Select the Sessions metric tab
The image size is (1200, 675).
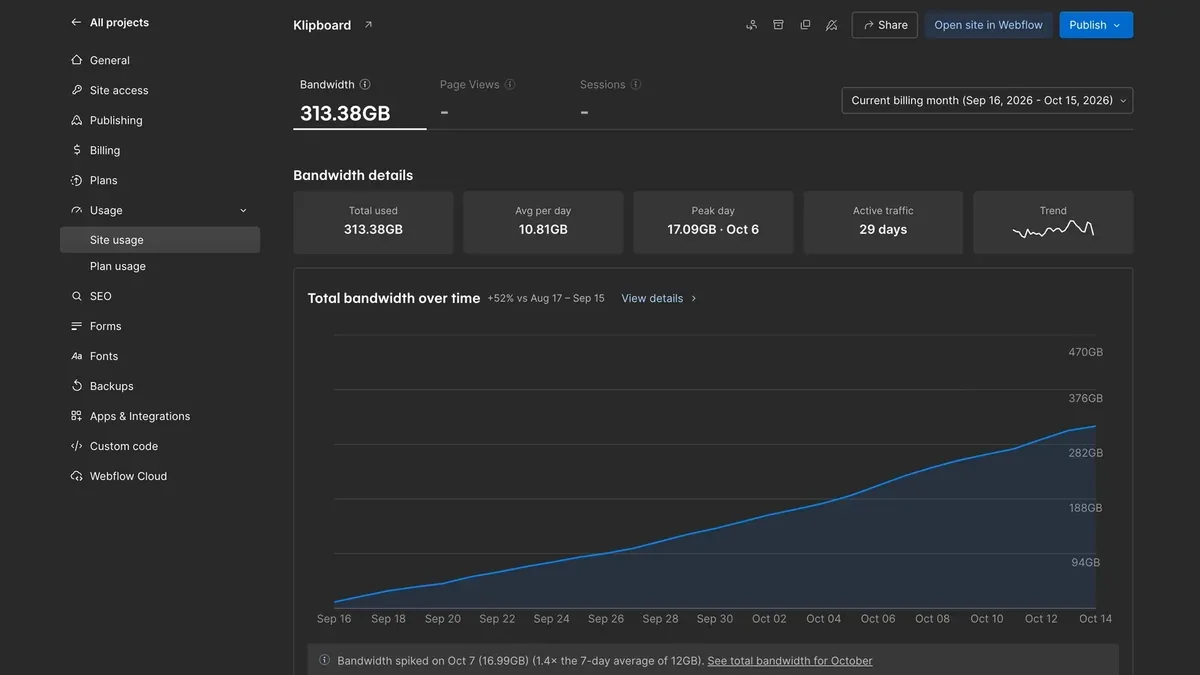640,101
